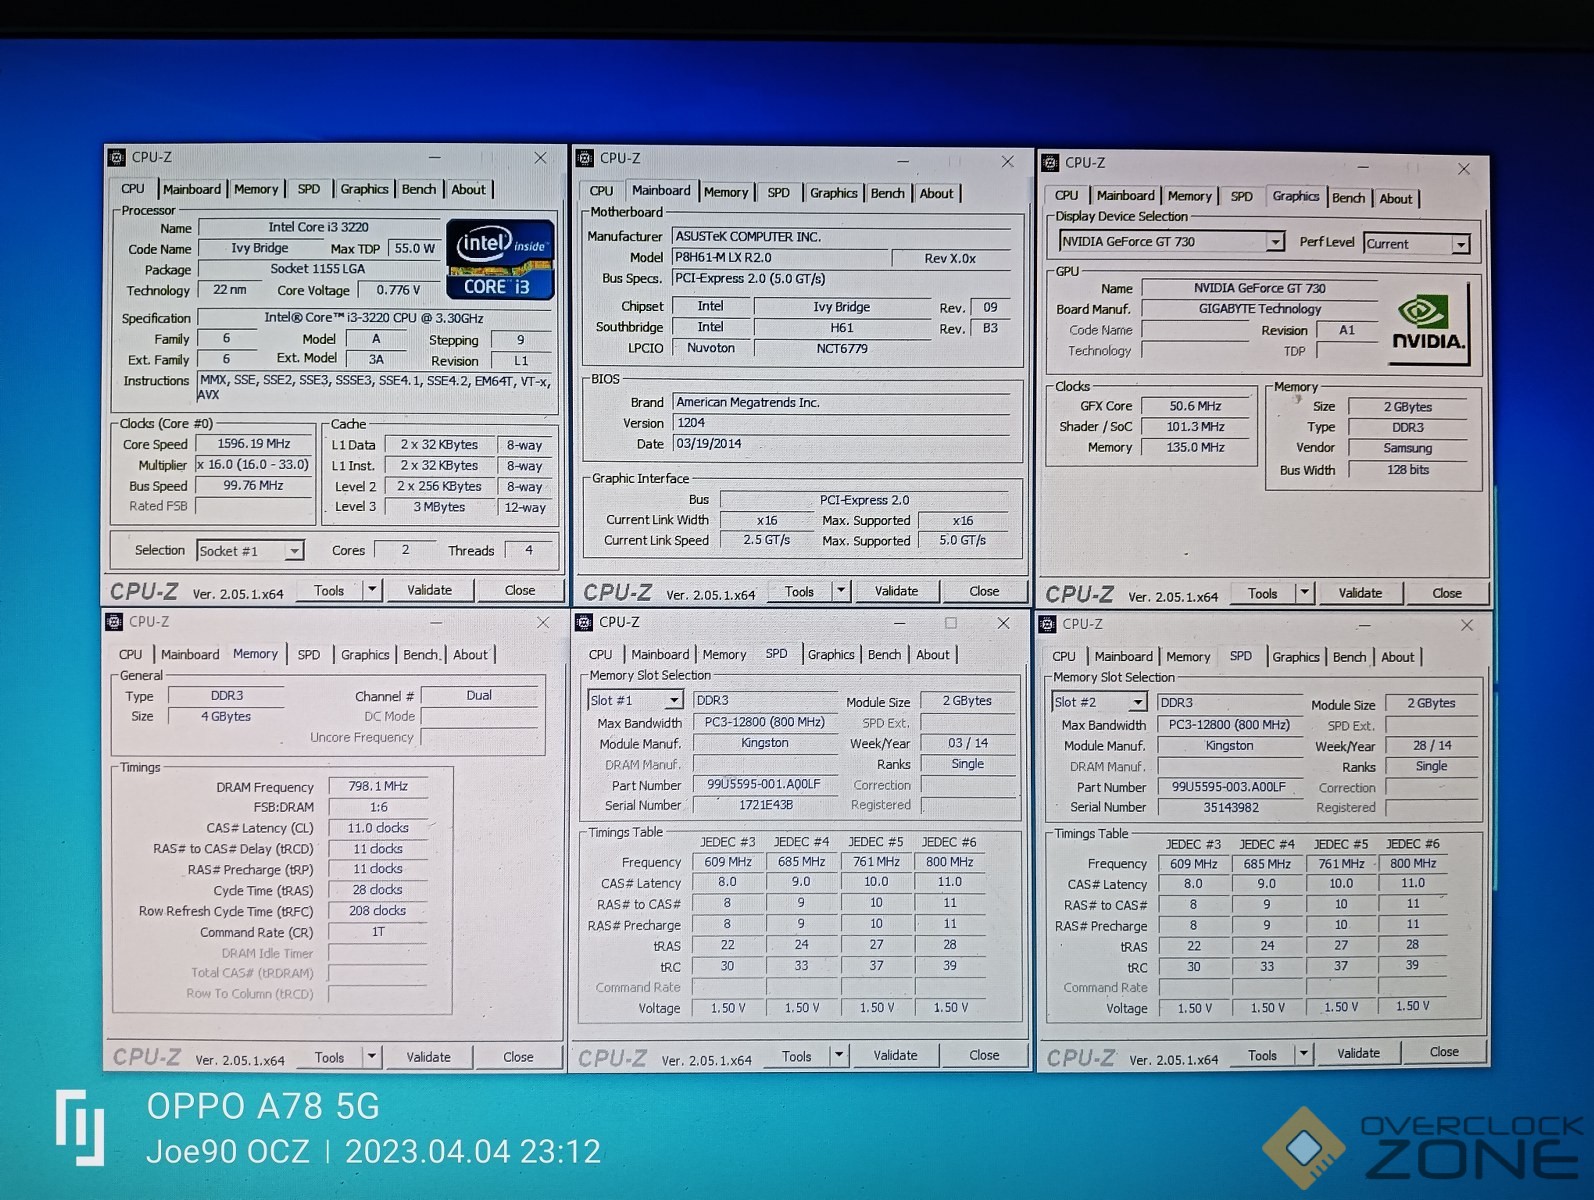This screenshot has height=1200, width=1594.
Task: Click the Week/Year 28 / 14 value
Action: (1432, 745)
